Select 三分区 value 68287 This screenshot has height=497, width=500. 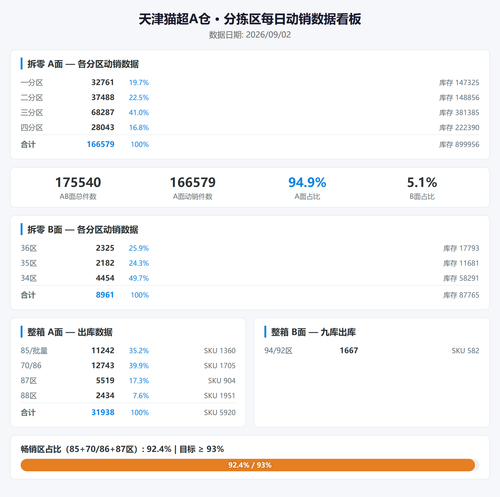[103, 112]
